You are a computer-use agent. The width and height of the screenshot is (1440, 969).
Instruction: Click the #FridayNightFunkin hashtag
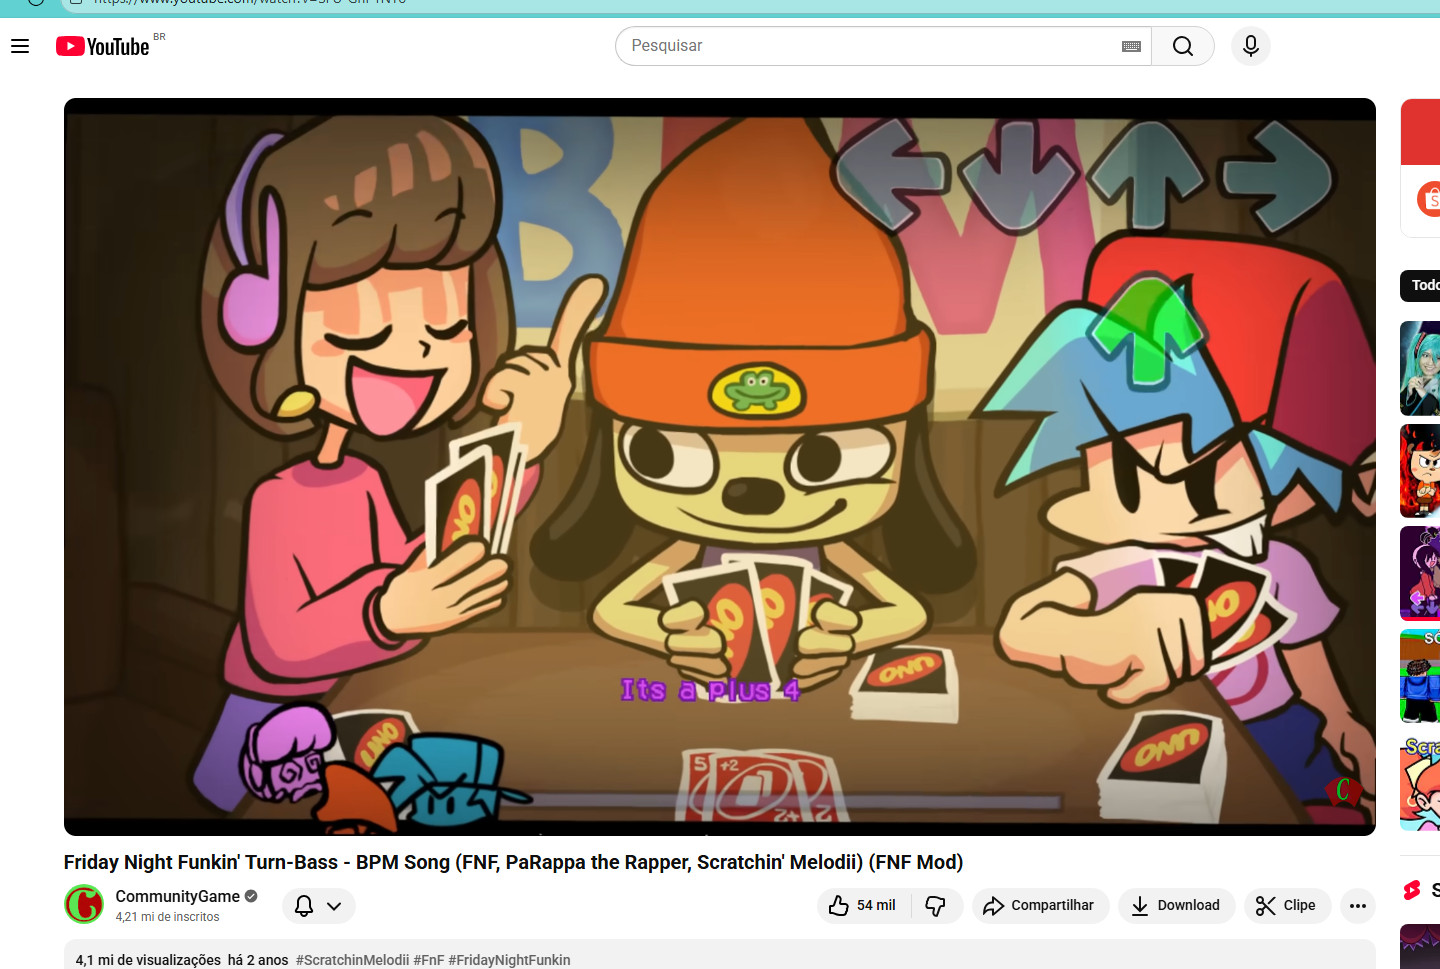pyautogui.click(x=509, y=959)
